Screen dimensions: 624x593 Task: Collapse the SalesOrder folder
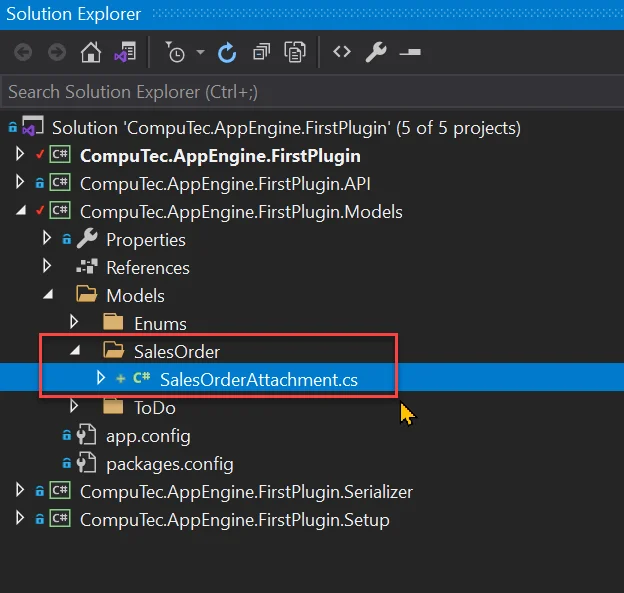tap(74, 352)
